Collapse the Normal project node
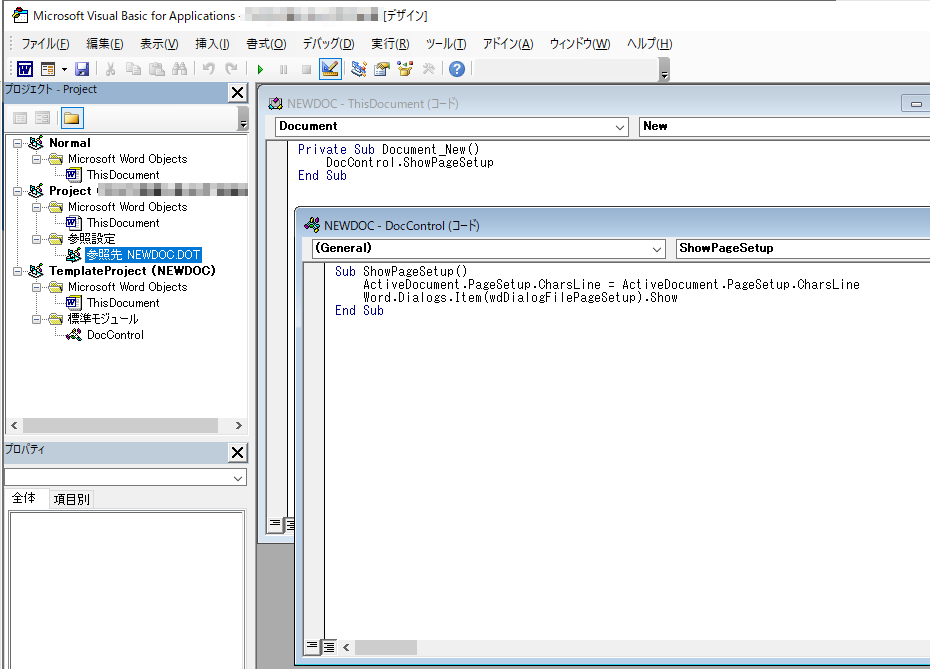Image resolution: width=930 pixels, height=669 pixels. (x=17, y=144)
